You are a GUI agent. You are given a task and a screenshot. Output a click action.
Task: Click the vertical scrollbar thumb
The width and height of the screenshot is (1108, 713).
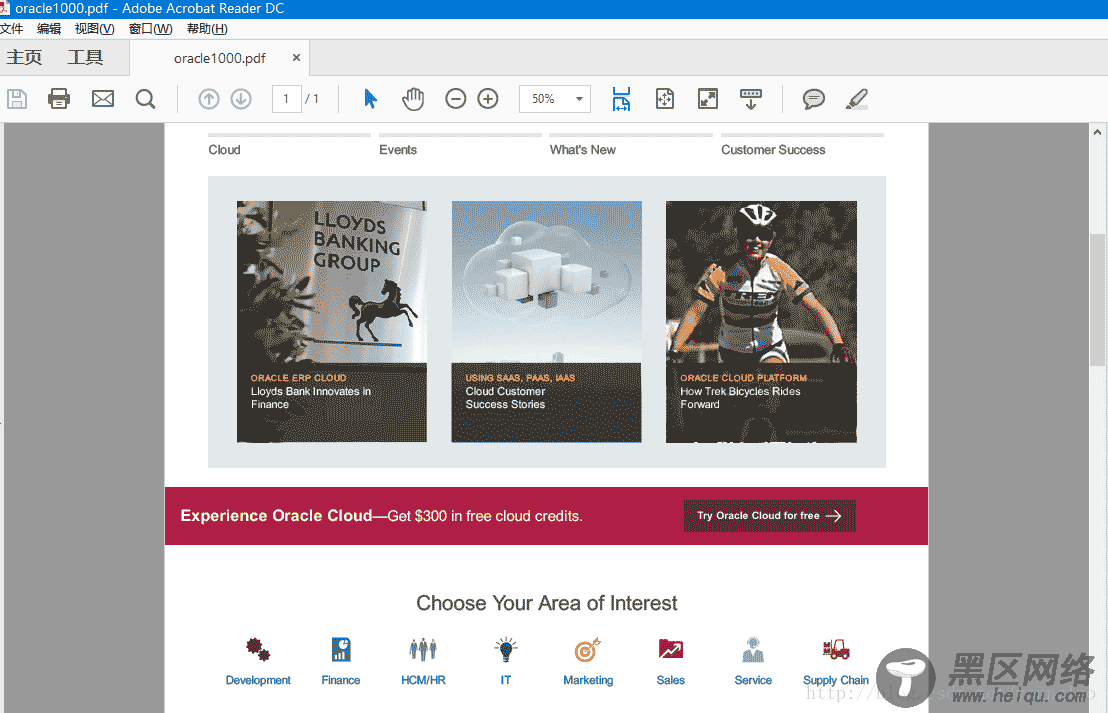(x=1097, y=300)
